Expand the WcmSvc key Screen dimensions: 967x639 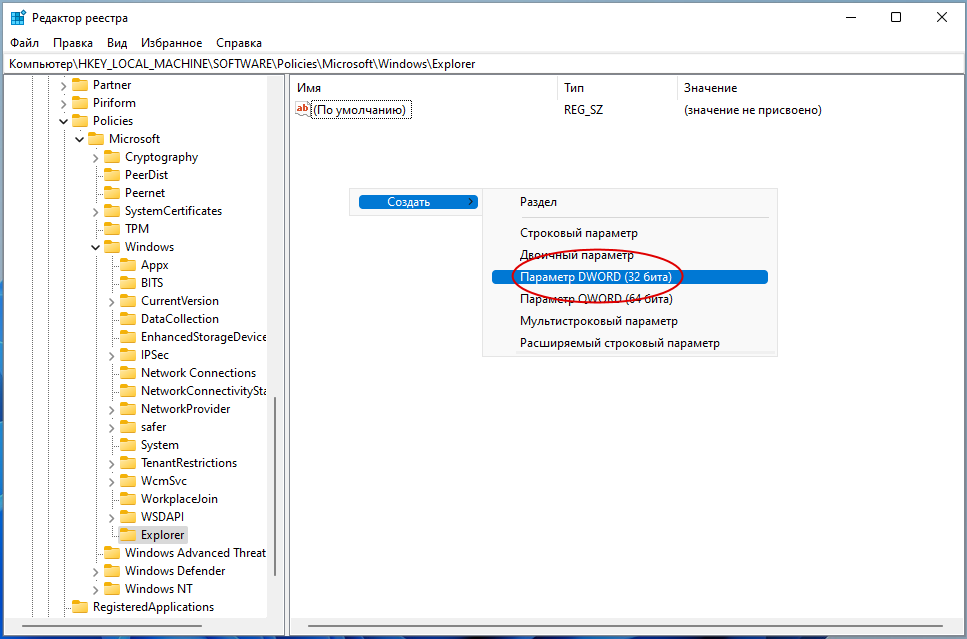[x=112, y=481]
